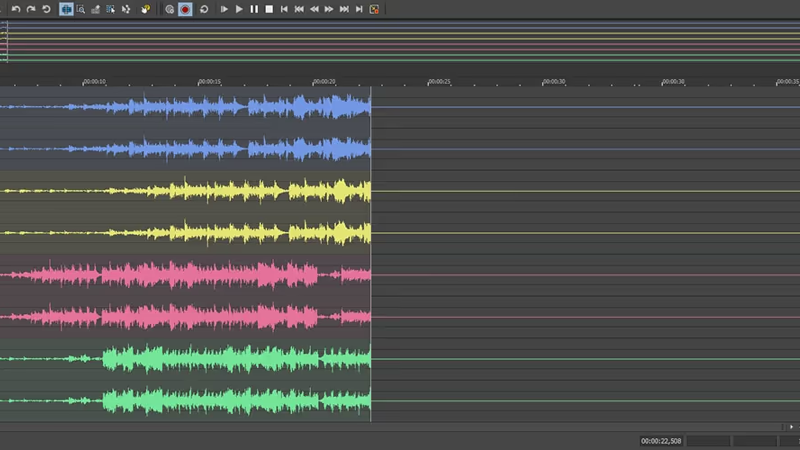The width and height of the screenshot is (800, 450).
Task: Select the highlighted Edit tool
Action: 66,9
